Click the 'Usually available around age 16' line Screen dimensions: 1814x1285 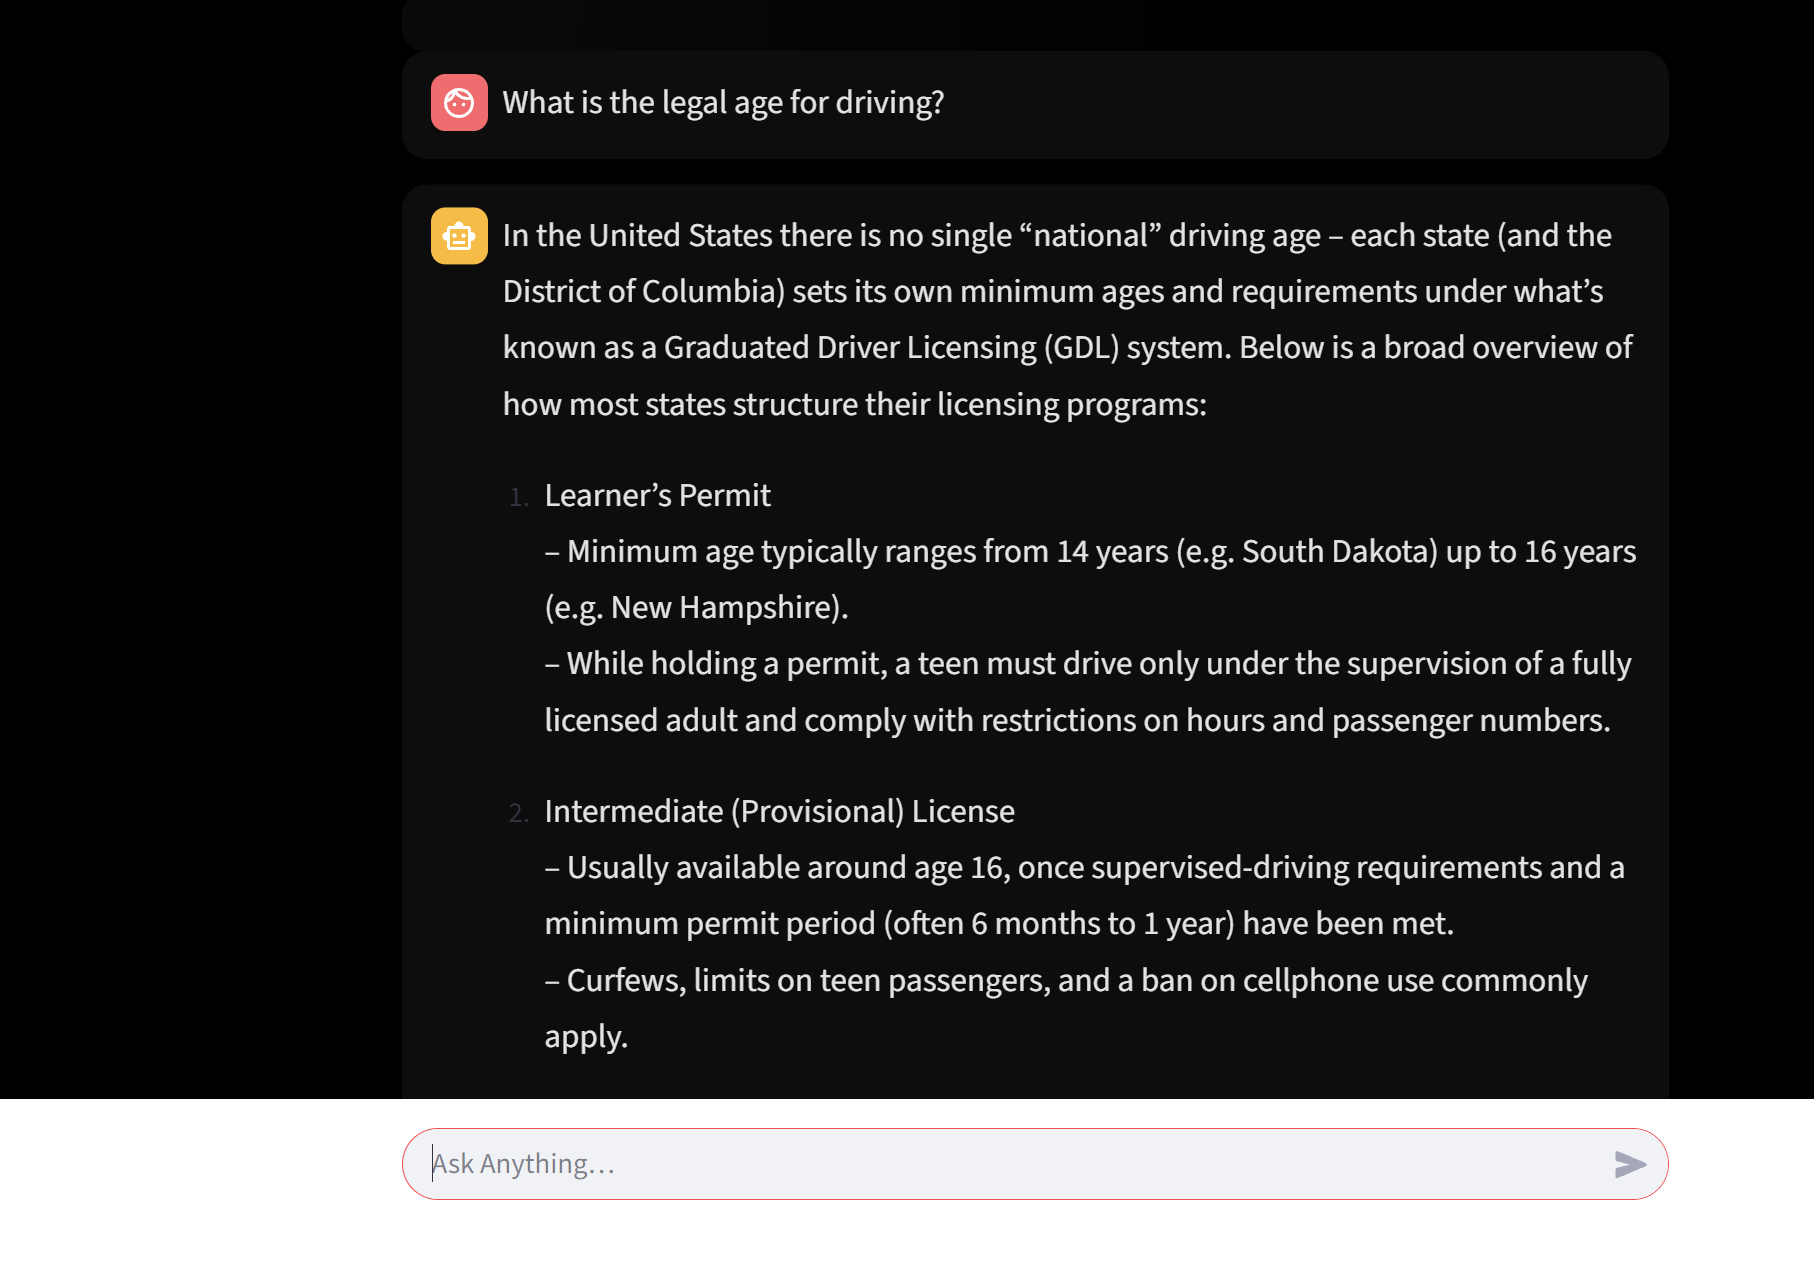point(1084,867)
